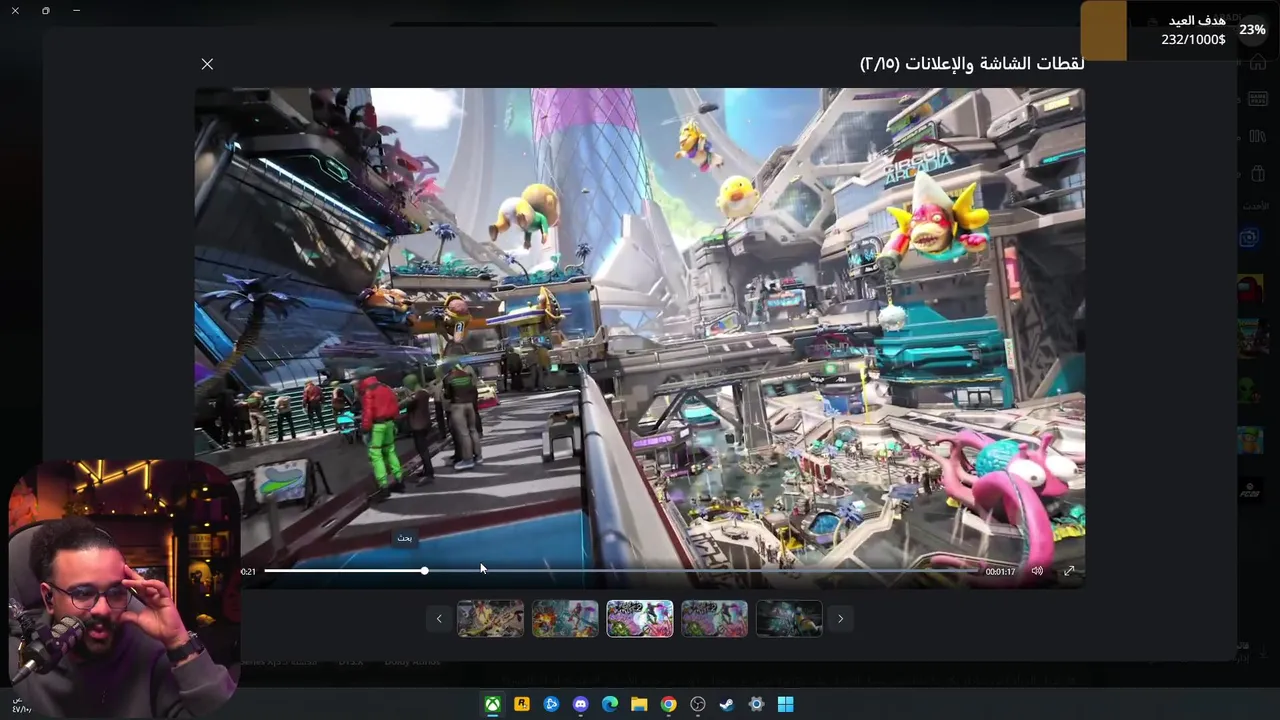Click the Eid goal 232/1000$ overlay
This screenshot has width=1280, height=720.
coord(1178,30)
